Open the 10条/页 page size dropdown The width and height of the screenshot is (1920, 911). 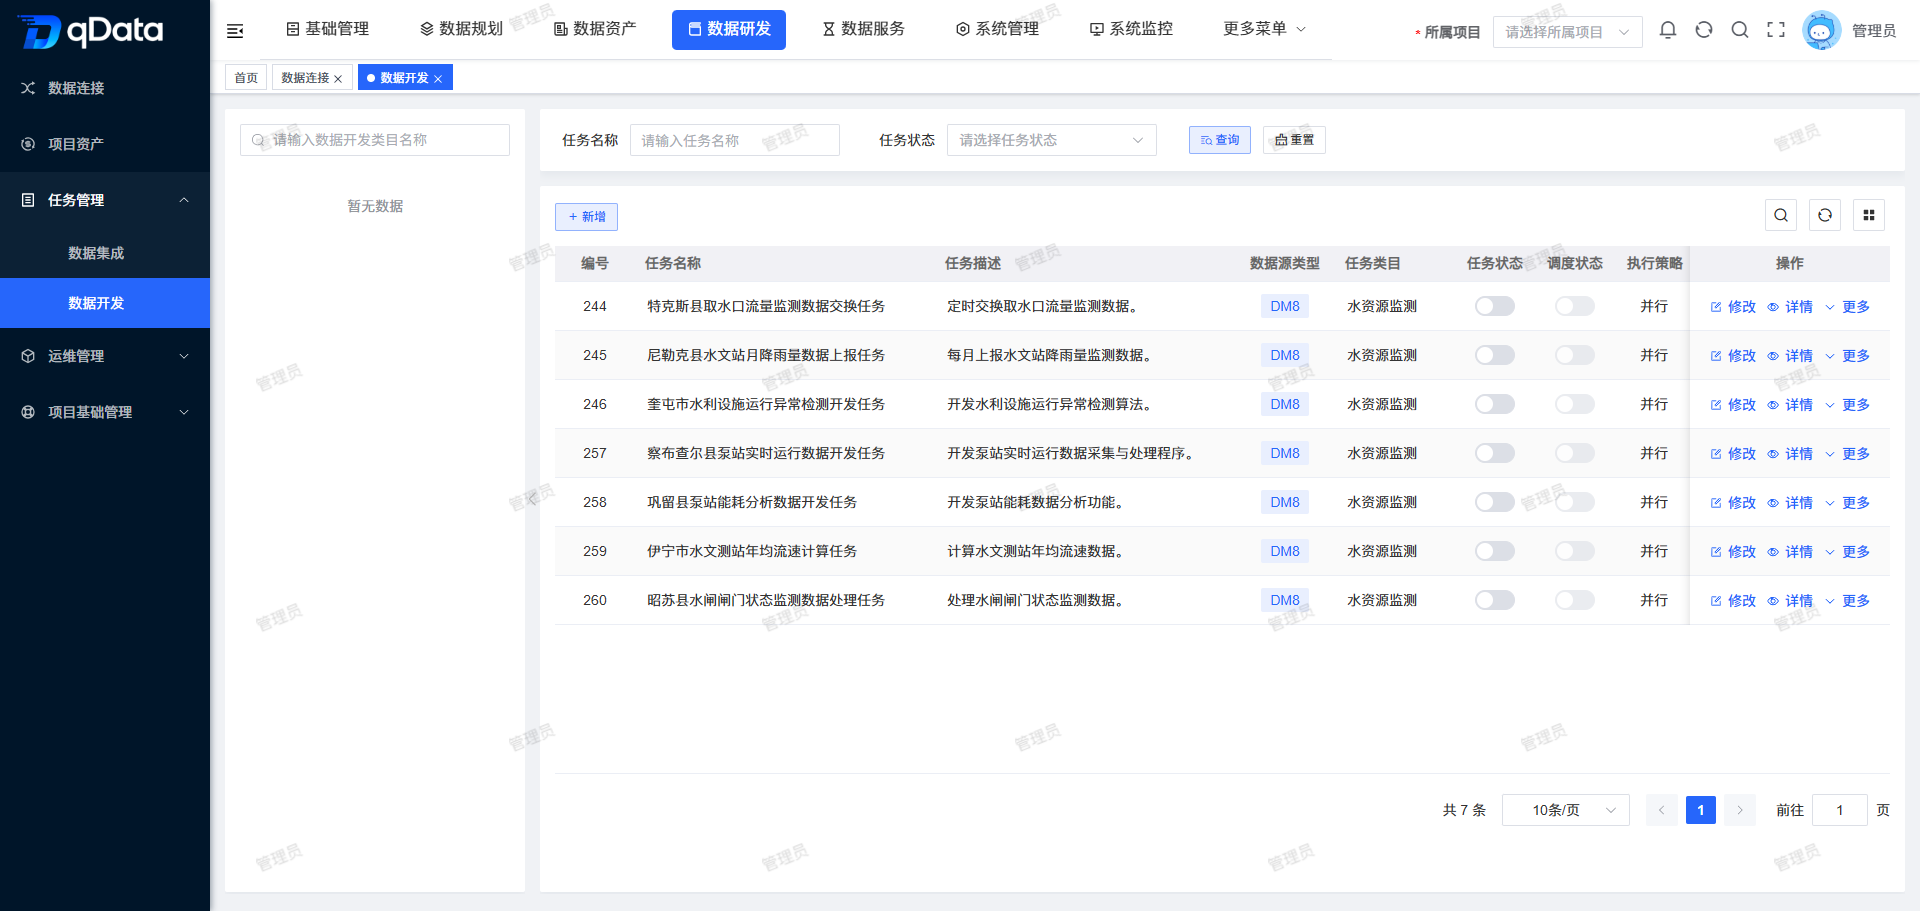(1565, 810)
